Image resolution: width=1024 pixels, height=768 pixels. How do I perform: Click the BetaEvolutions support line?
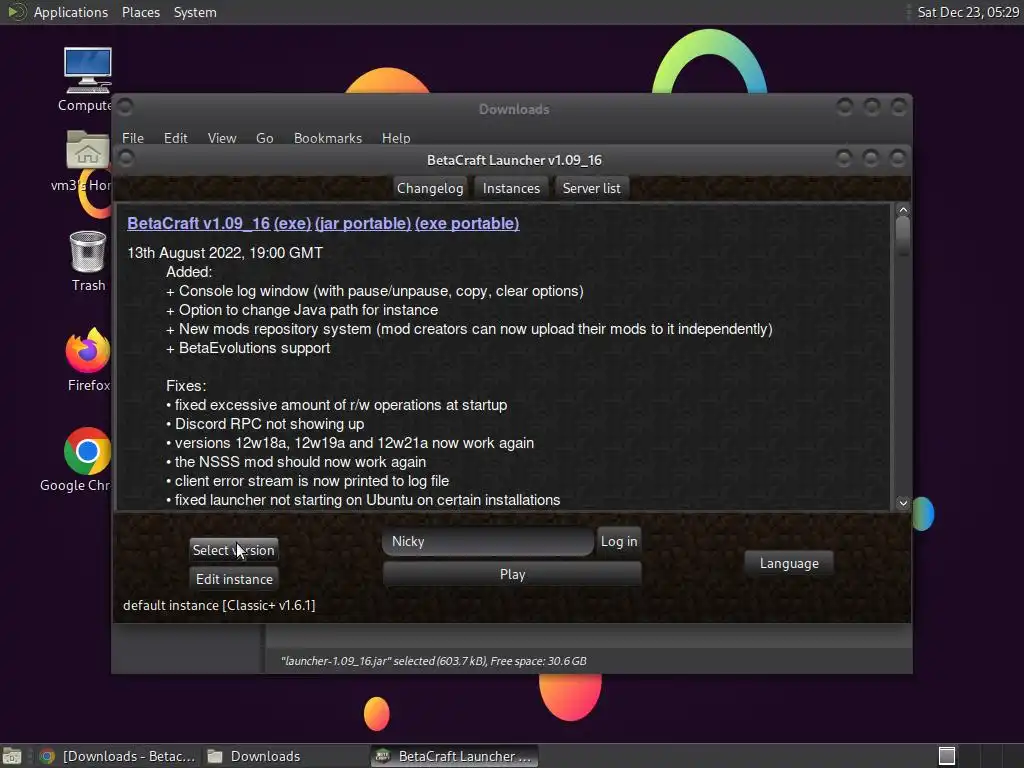(x=248, y=348)
